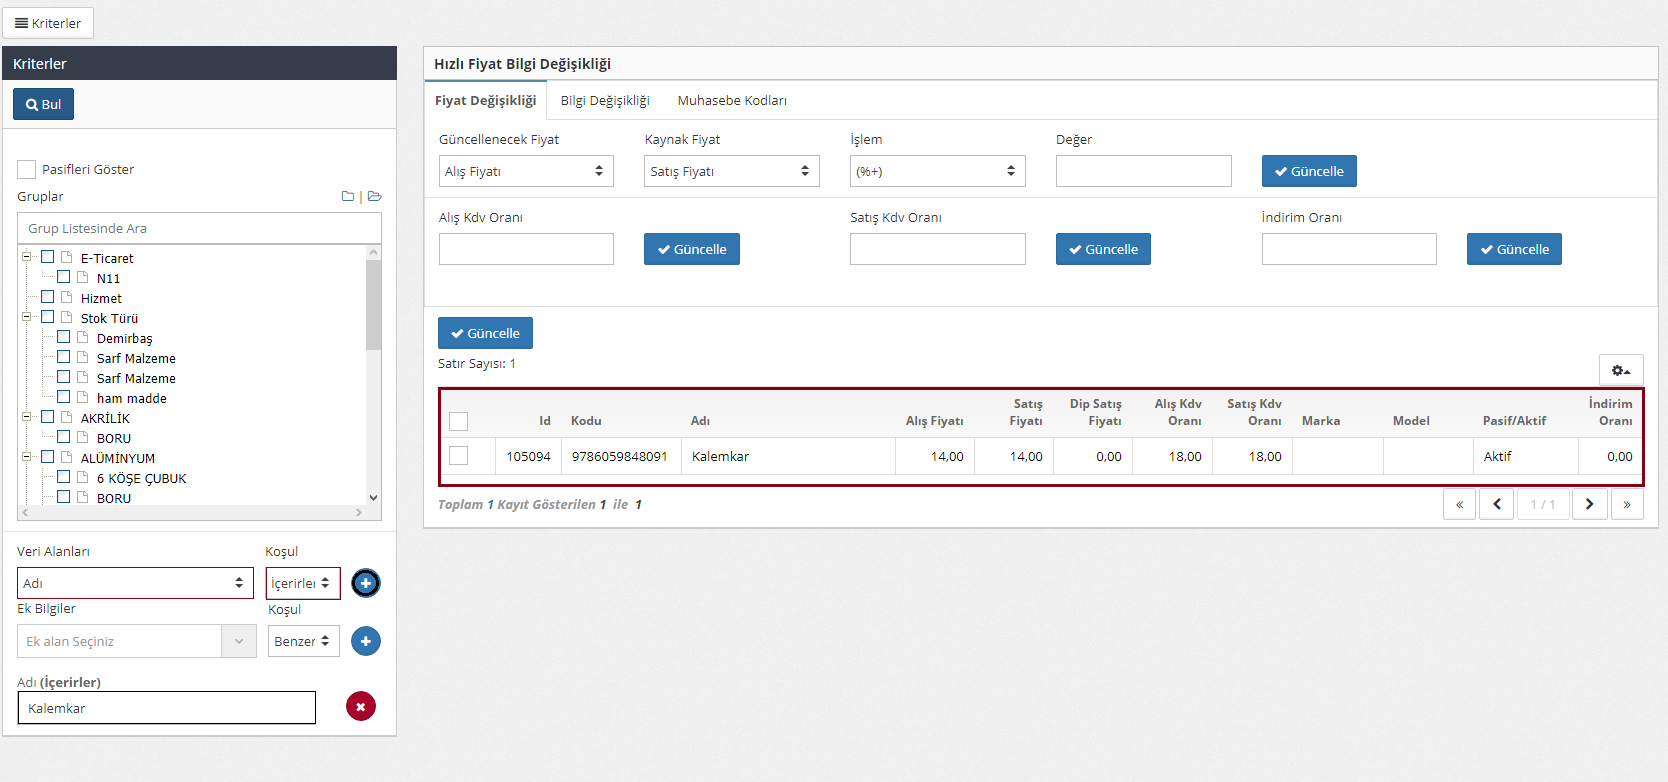Go to the previous page arrow
Viewport: 1668px width, 782px height.
click(1496, 504)
